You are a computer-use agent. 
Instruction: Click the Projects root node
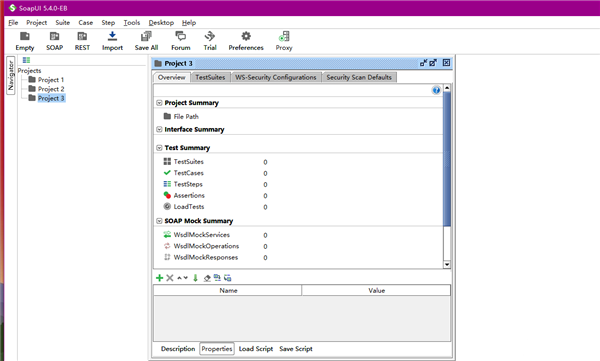pos(29,70)
